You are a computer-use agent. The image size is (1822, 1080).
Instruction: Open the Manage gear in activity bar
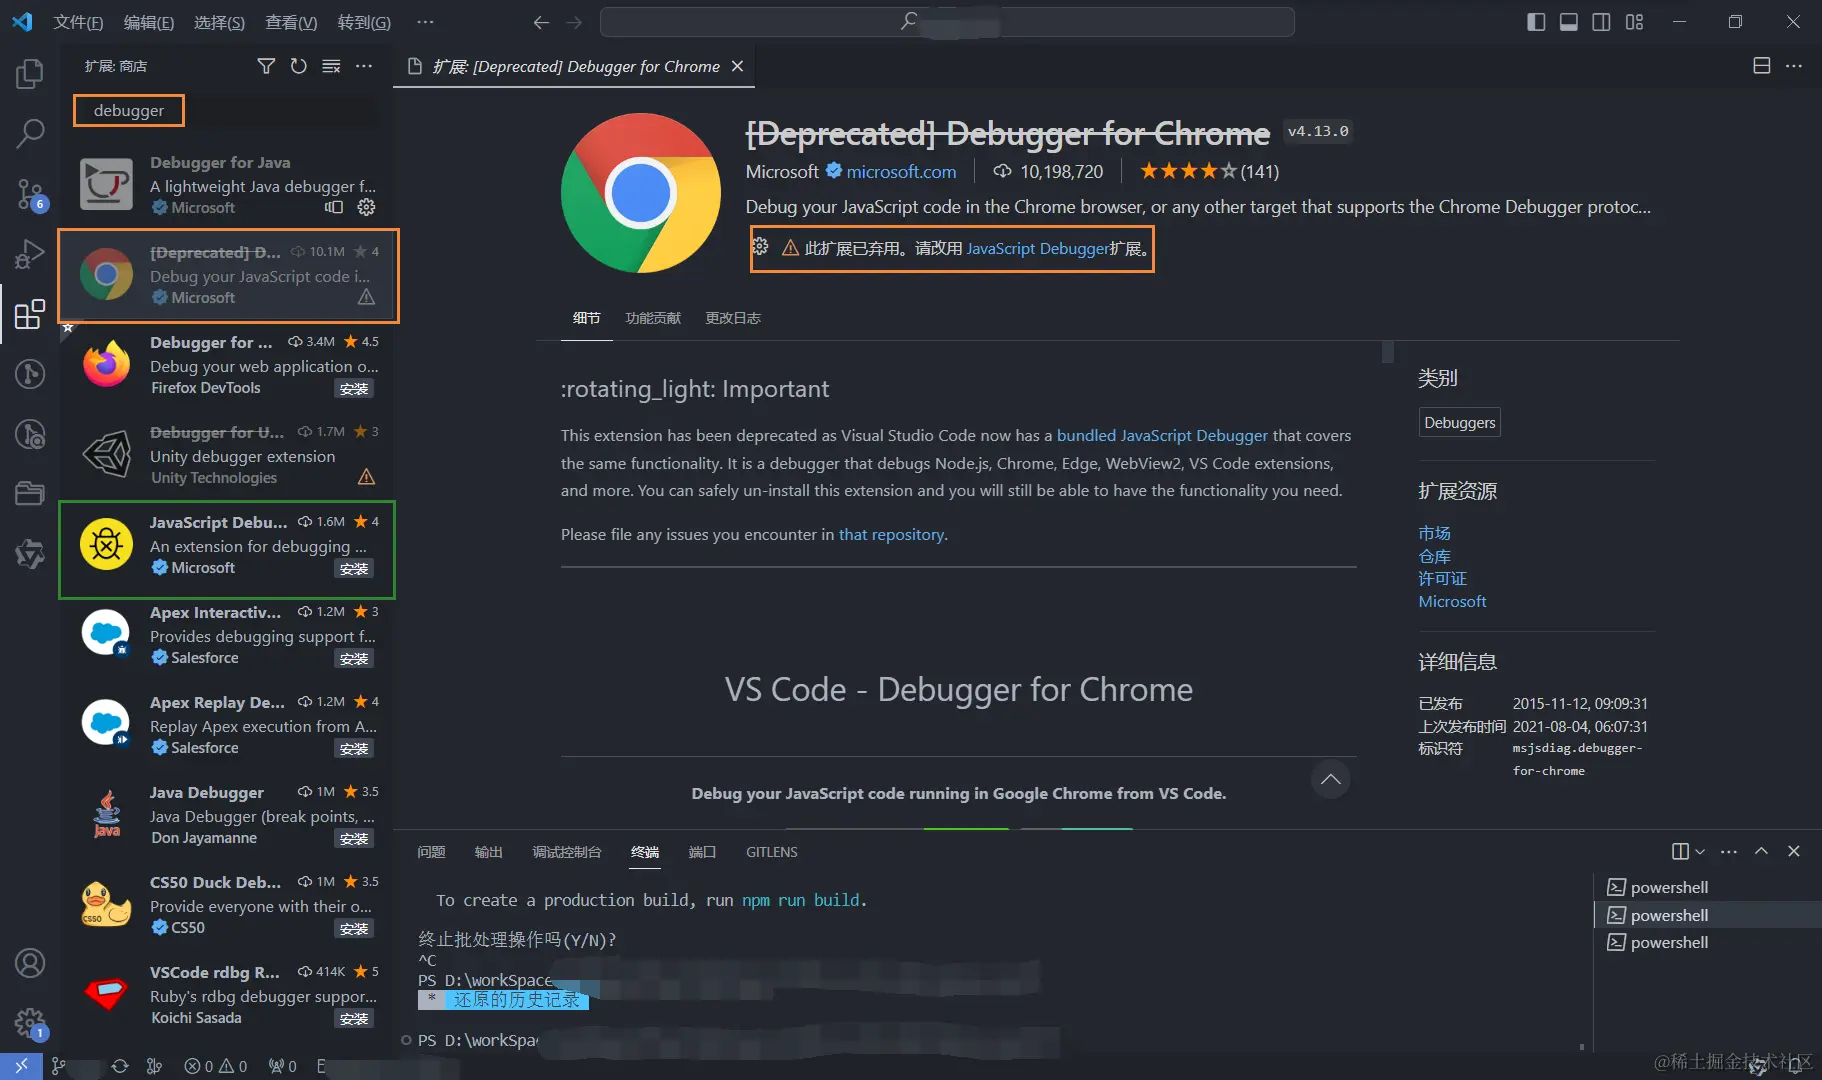tap(30, 1024)
